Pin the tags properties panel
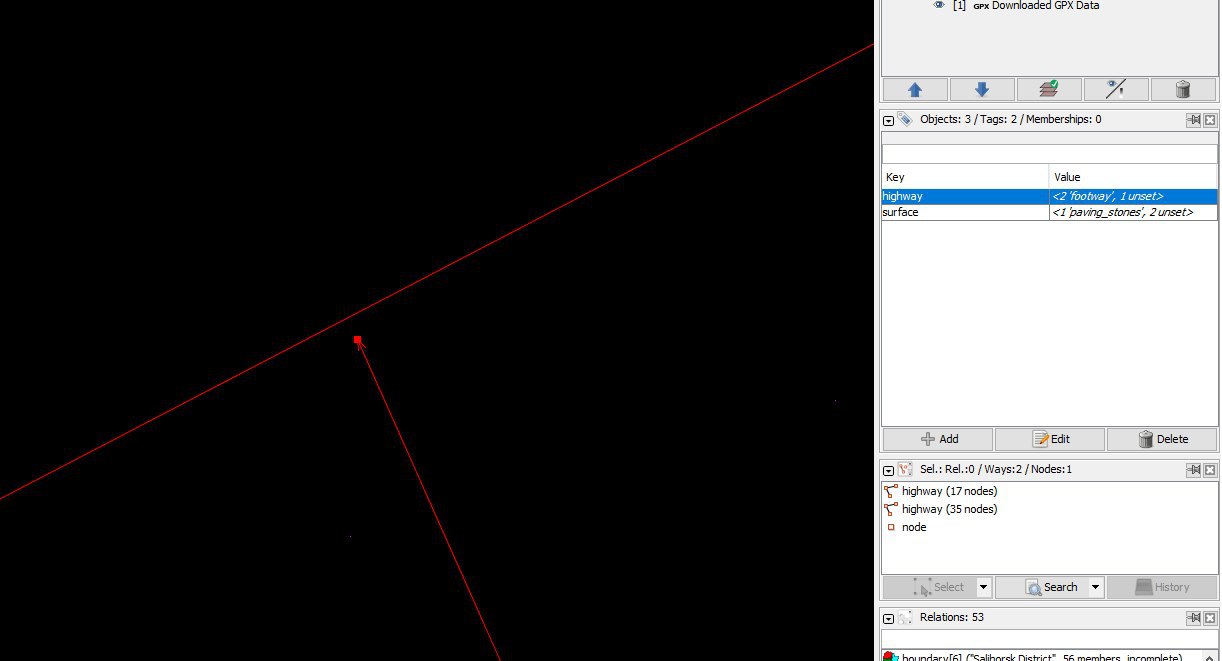This screenshot has height=661, width=1222. click(x=1193, y=120)
